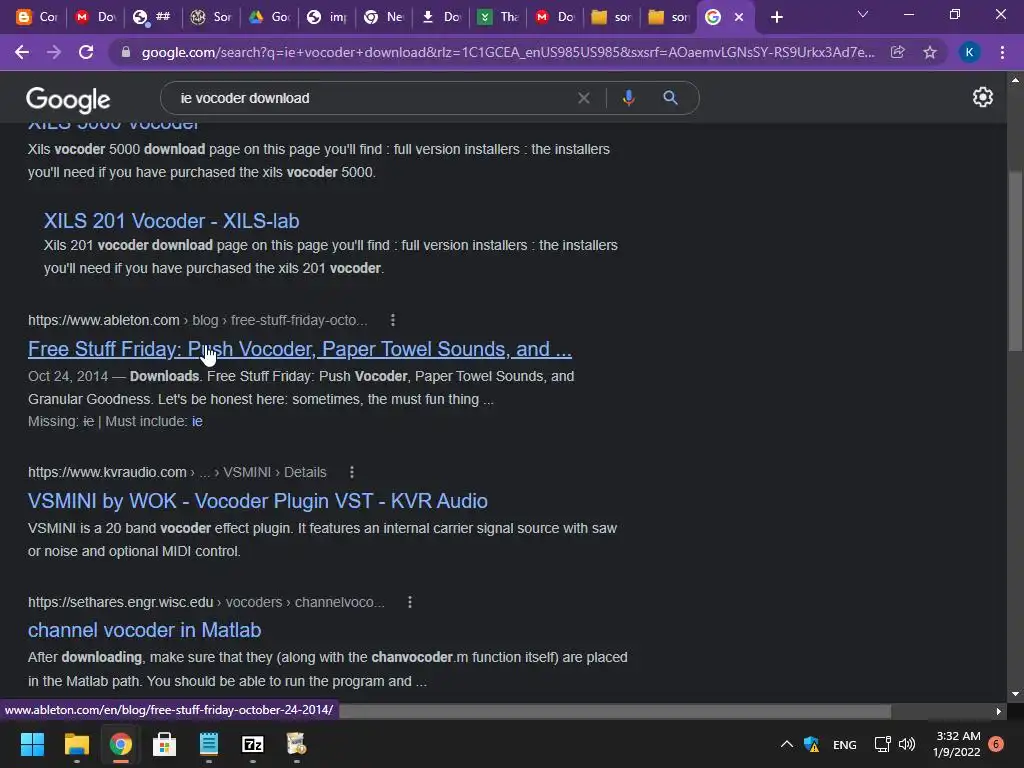Open the tab search dropdown
This screenshot has width=1024, height=768.
coord(863,14)
